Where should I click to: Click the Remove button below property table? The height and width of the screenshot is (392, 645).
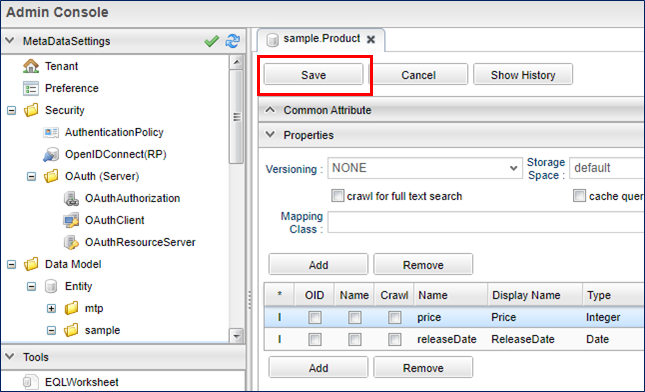[423, 367]
